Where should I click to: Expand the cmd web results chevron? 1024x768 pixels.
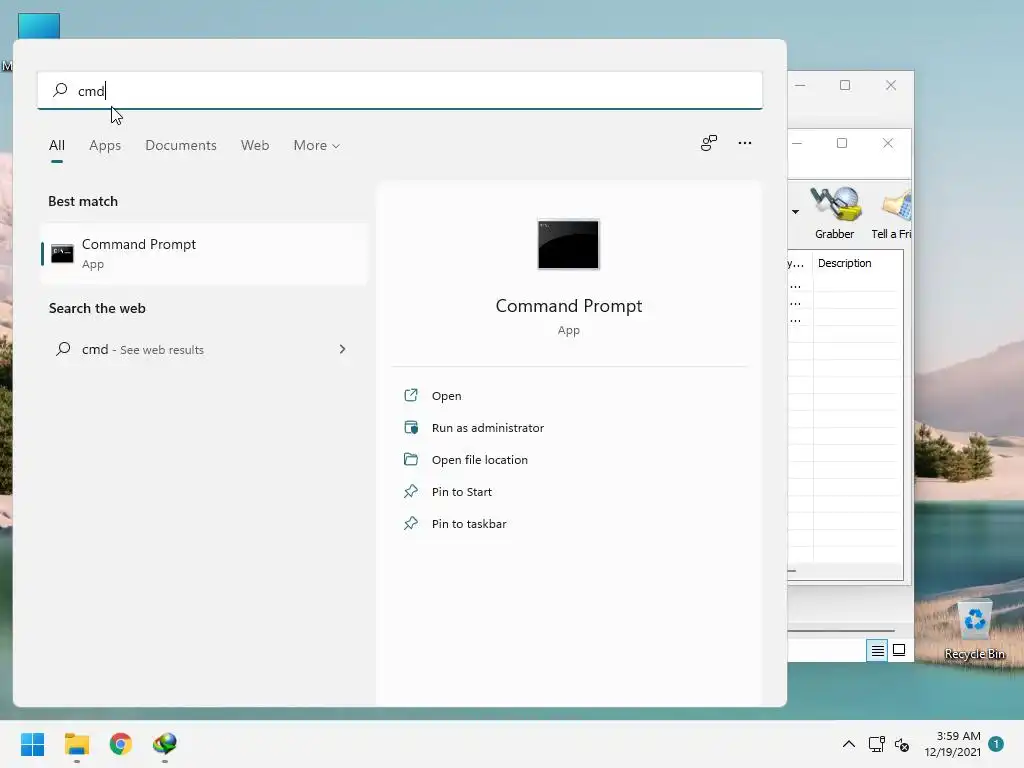[x=342, y=349]
